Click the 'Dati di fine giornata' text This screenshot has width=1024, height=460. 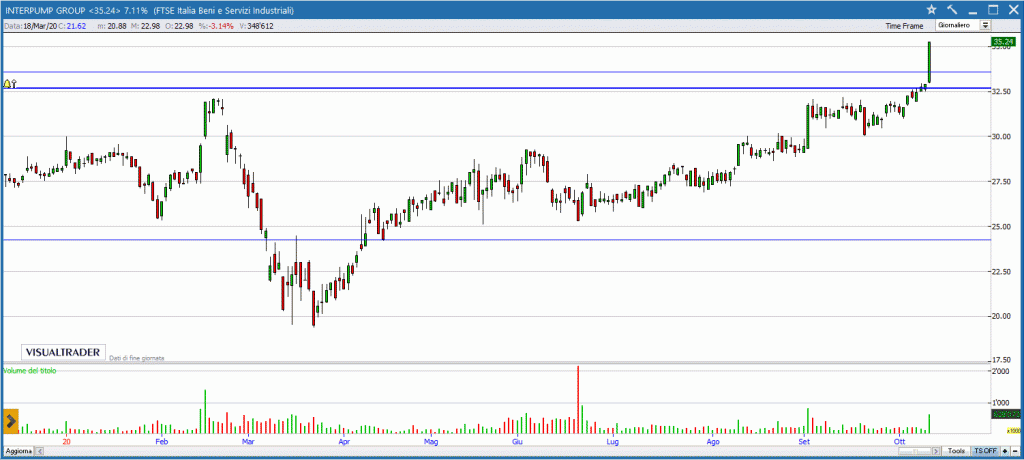click(137, 358)
